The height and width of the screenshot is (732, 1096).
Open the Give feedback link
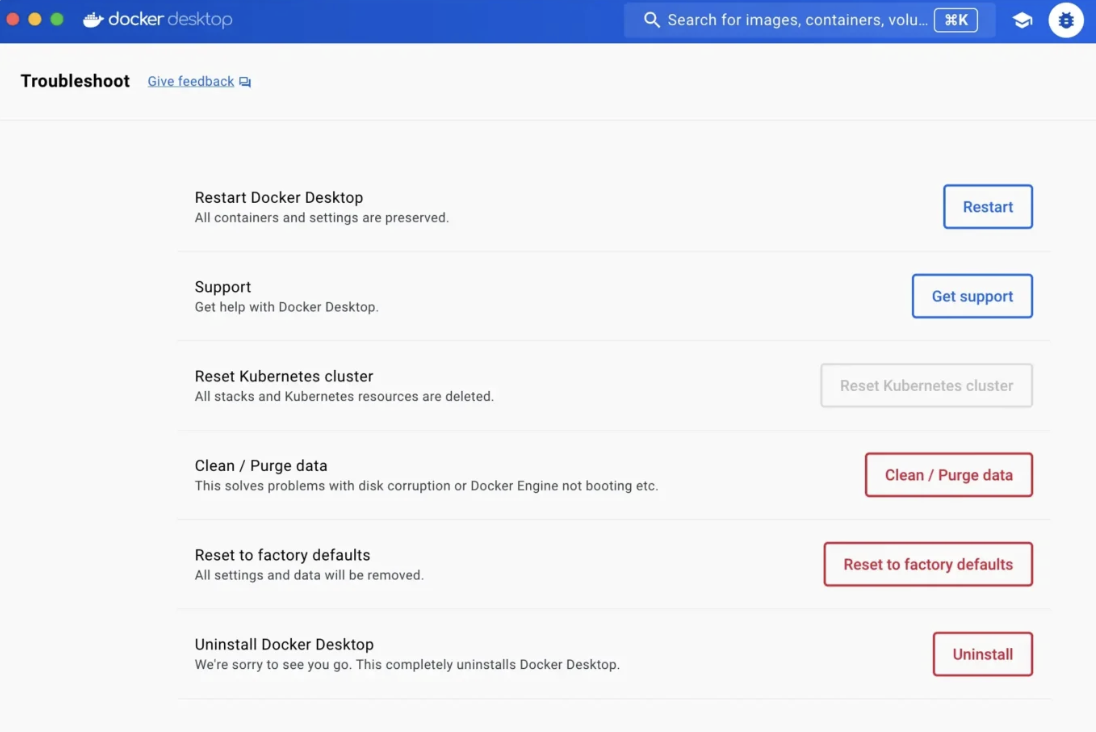(x=191, y=81)
